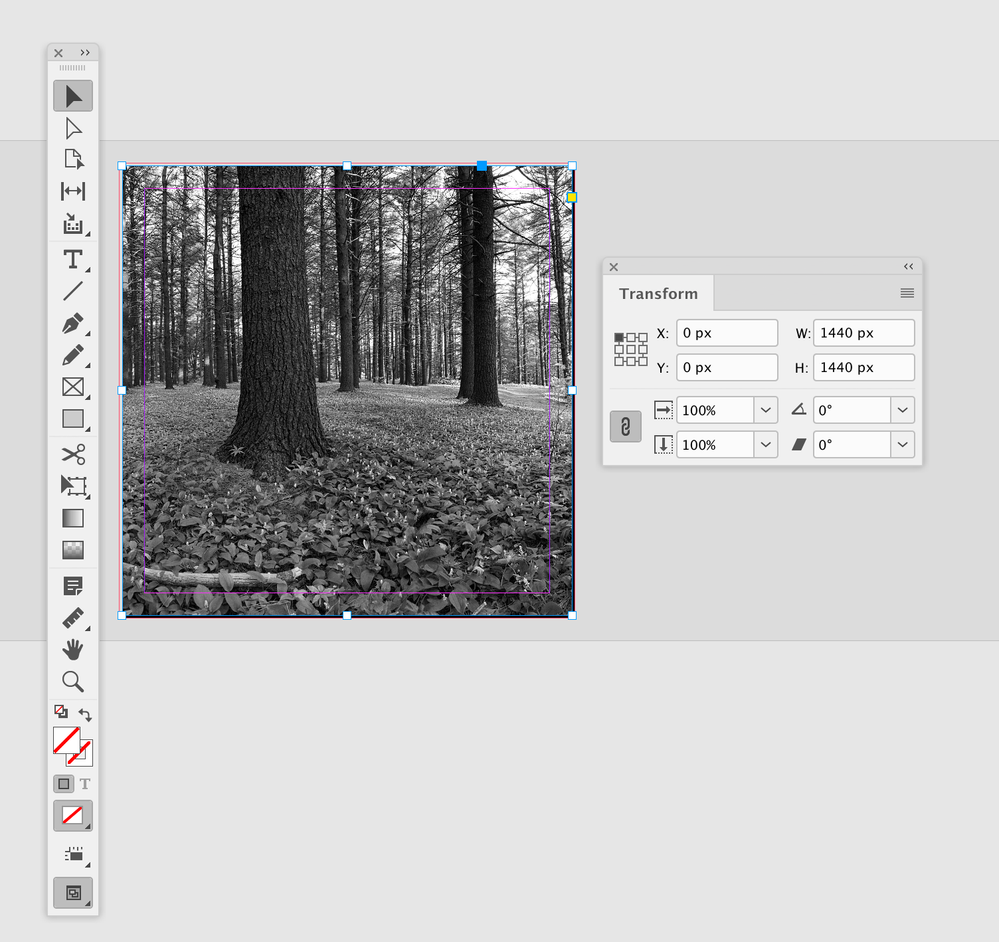Select the Line tool
Image resolution: width=999 pixels, height=942 pixels.
[x=73, y=291]
